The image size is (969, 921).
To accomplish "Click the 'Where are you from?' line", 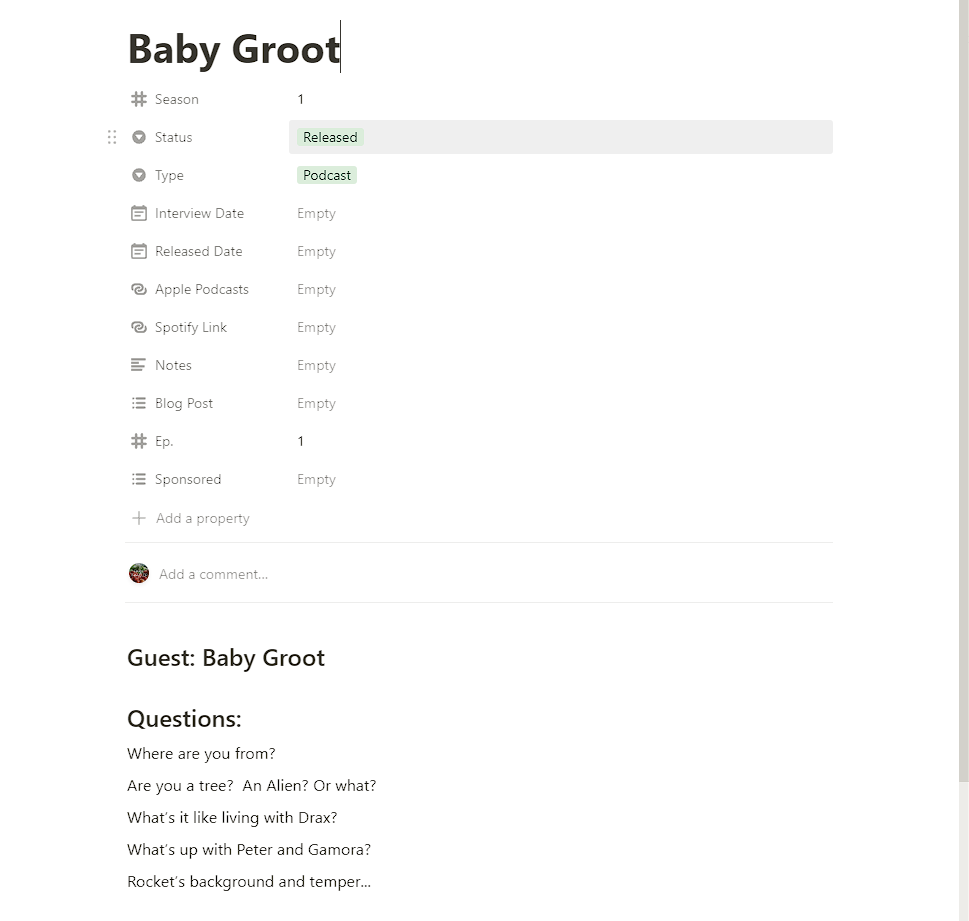I will click(201, 753).
